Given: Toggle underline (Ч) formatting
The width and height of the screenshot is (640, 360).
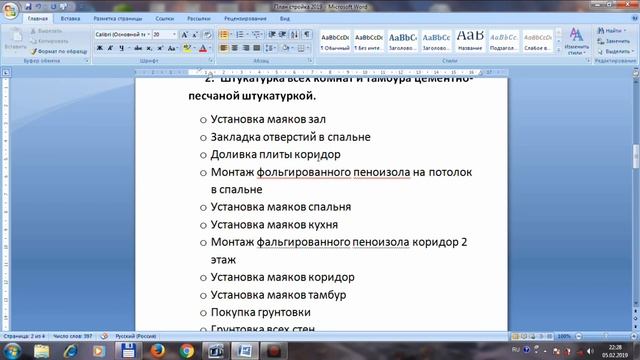Looking at the screenshot, I should click(121, 48).
